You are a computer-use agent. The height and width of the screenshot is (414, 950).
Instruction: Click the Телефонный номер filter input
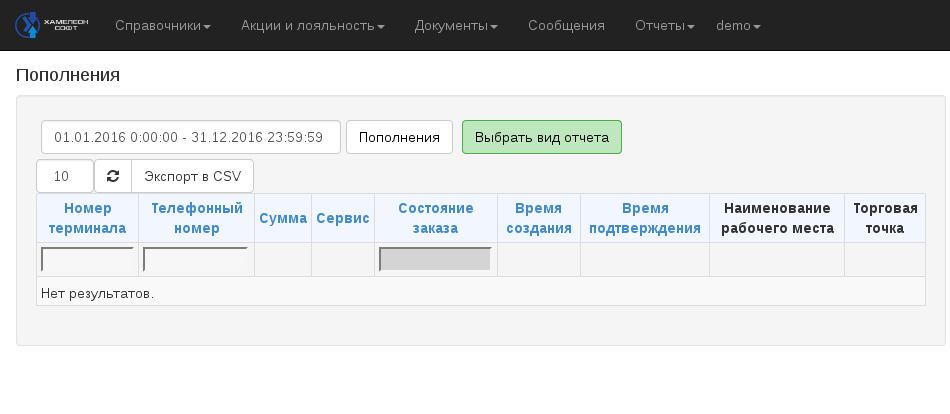click(195, 259)
